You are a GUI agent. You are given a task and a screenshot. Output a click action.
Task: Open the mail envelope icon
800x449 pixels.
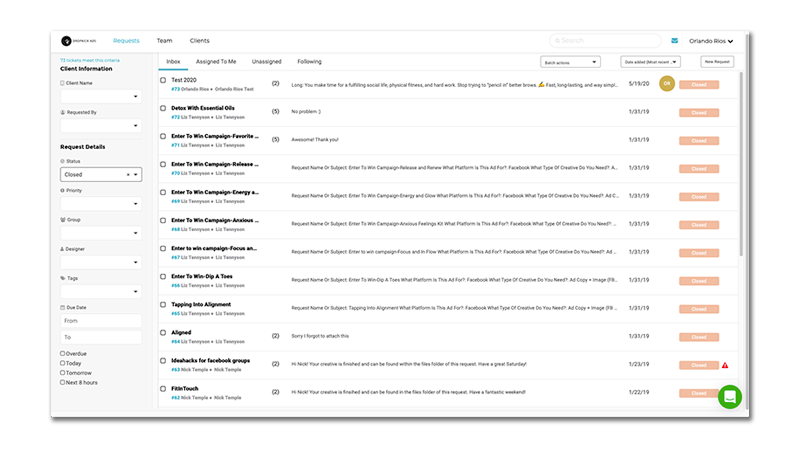pyautogui.click(x=674, y=41)
